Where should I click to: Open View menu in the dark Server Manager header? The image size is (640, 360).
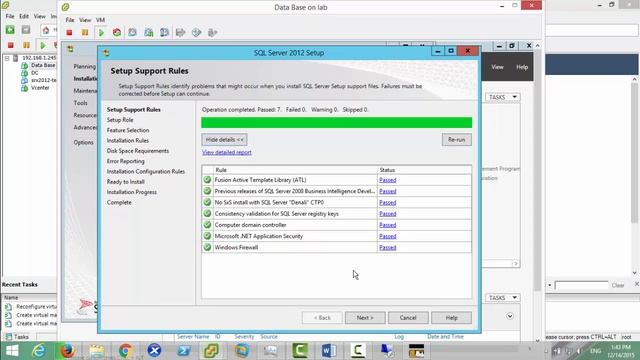497,67
